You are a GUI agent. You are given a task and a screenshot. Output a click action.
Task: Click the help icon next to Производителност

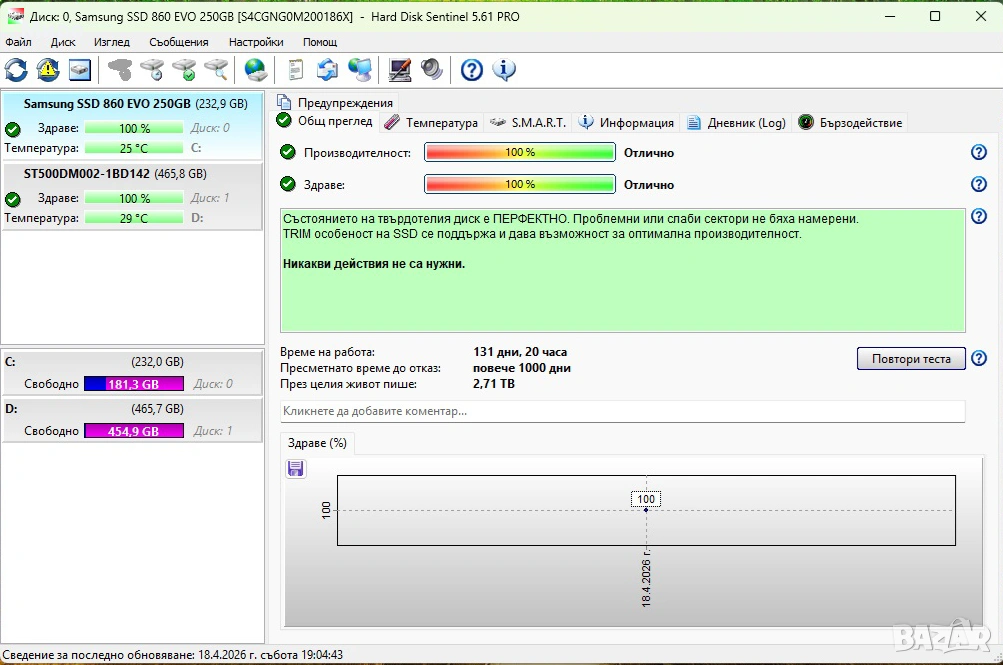979,152
